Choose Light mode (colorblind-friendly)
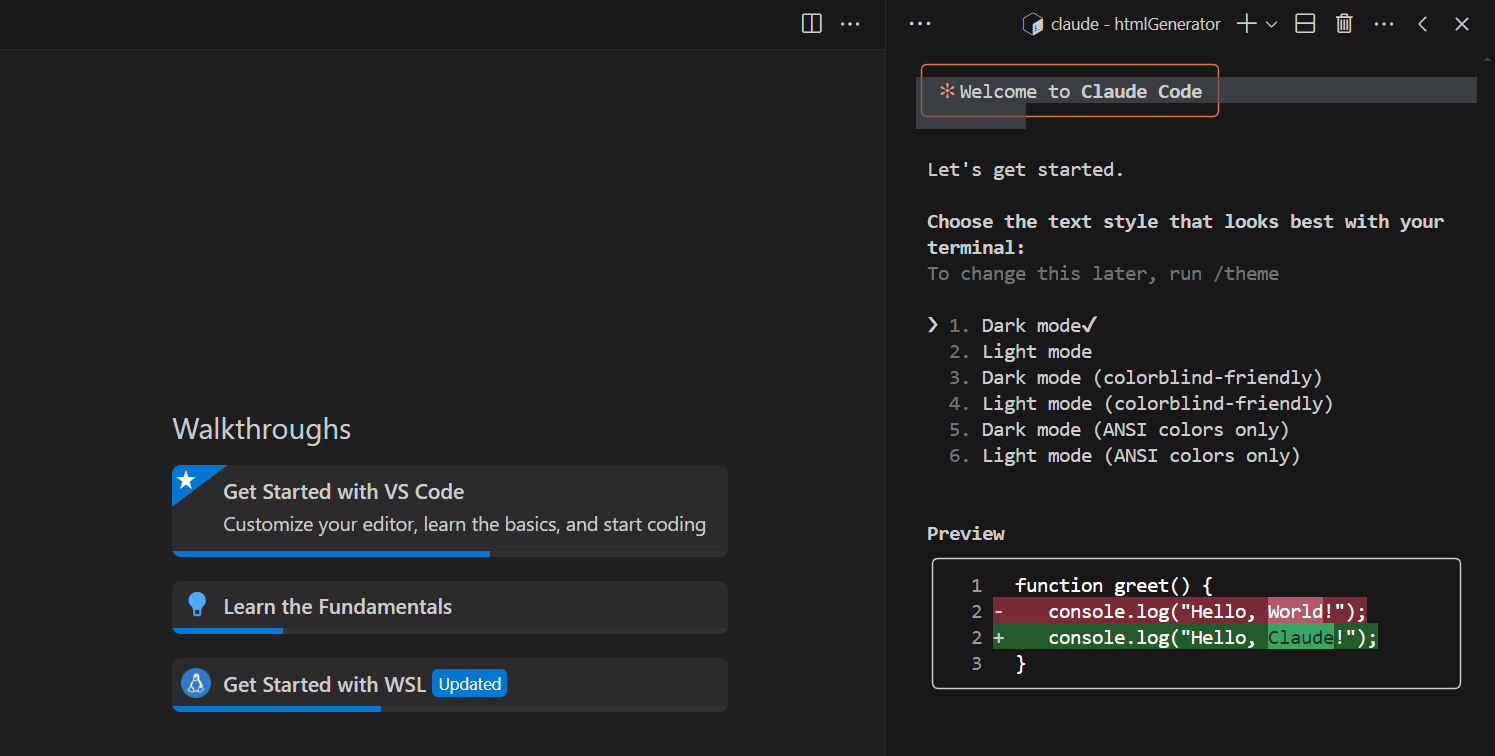The height and width of the screenshot is (756, 1495). (x=1141, y=403)
